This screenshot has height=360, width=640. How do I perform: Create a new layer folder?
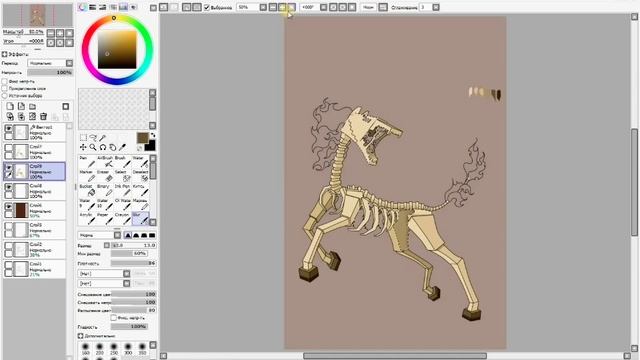coord(32,107)
